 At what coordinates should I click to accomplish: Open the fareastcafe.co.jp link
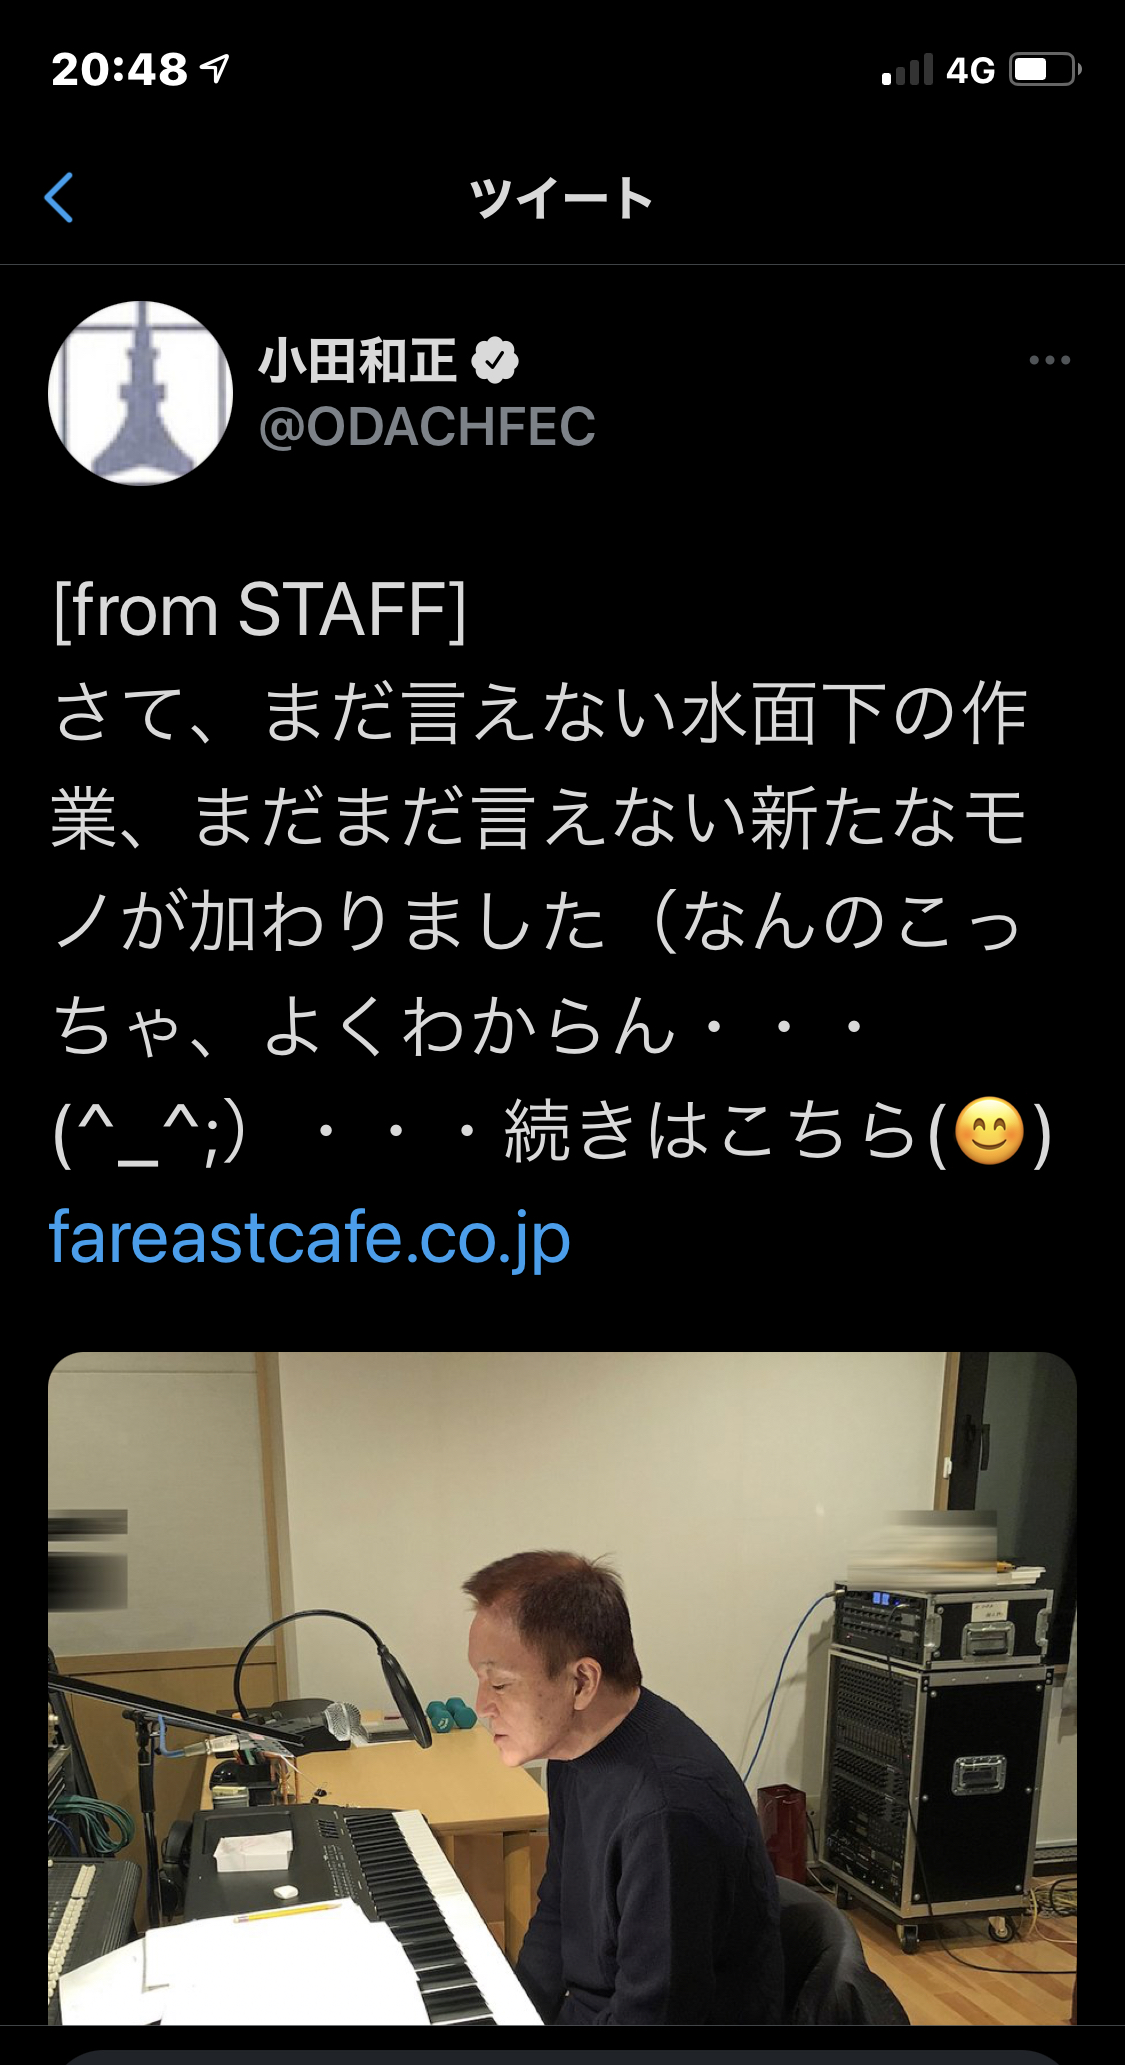click(x=310, y=1238)
